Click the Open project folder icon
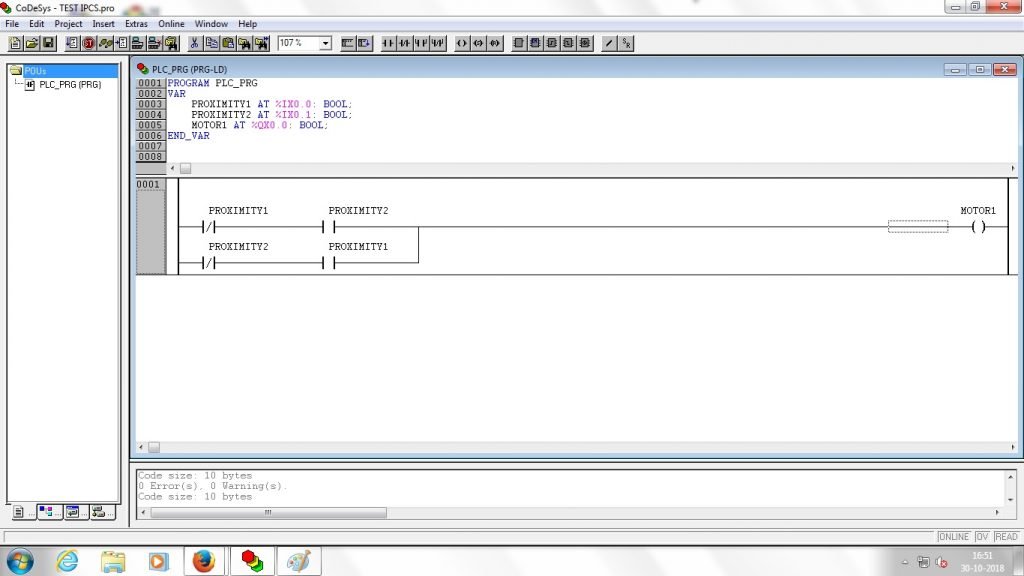1024x576 pixels. point(32,43)
